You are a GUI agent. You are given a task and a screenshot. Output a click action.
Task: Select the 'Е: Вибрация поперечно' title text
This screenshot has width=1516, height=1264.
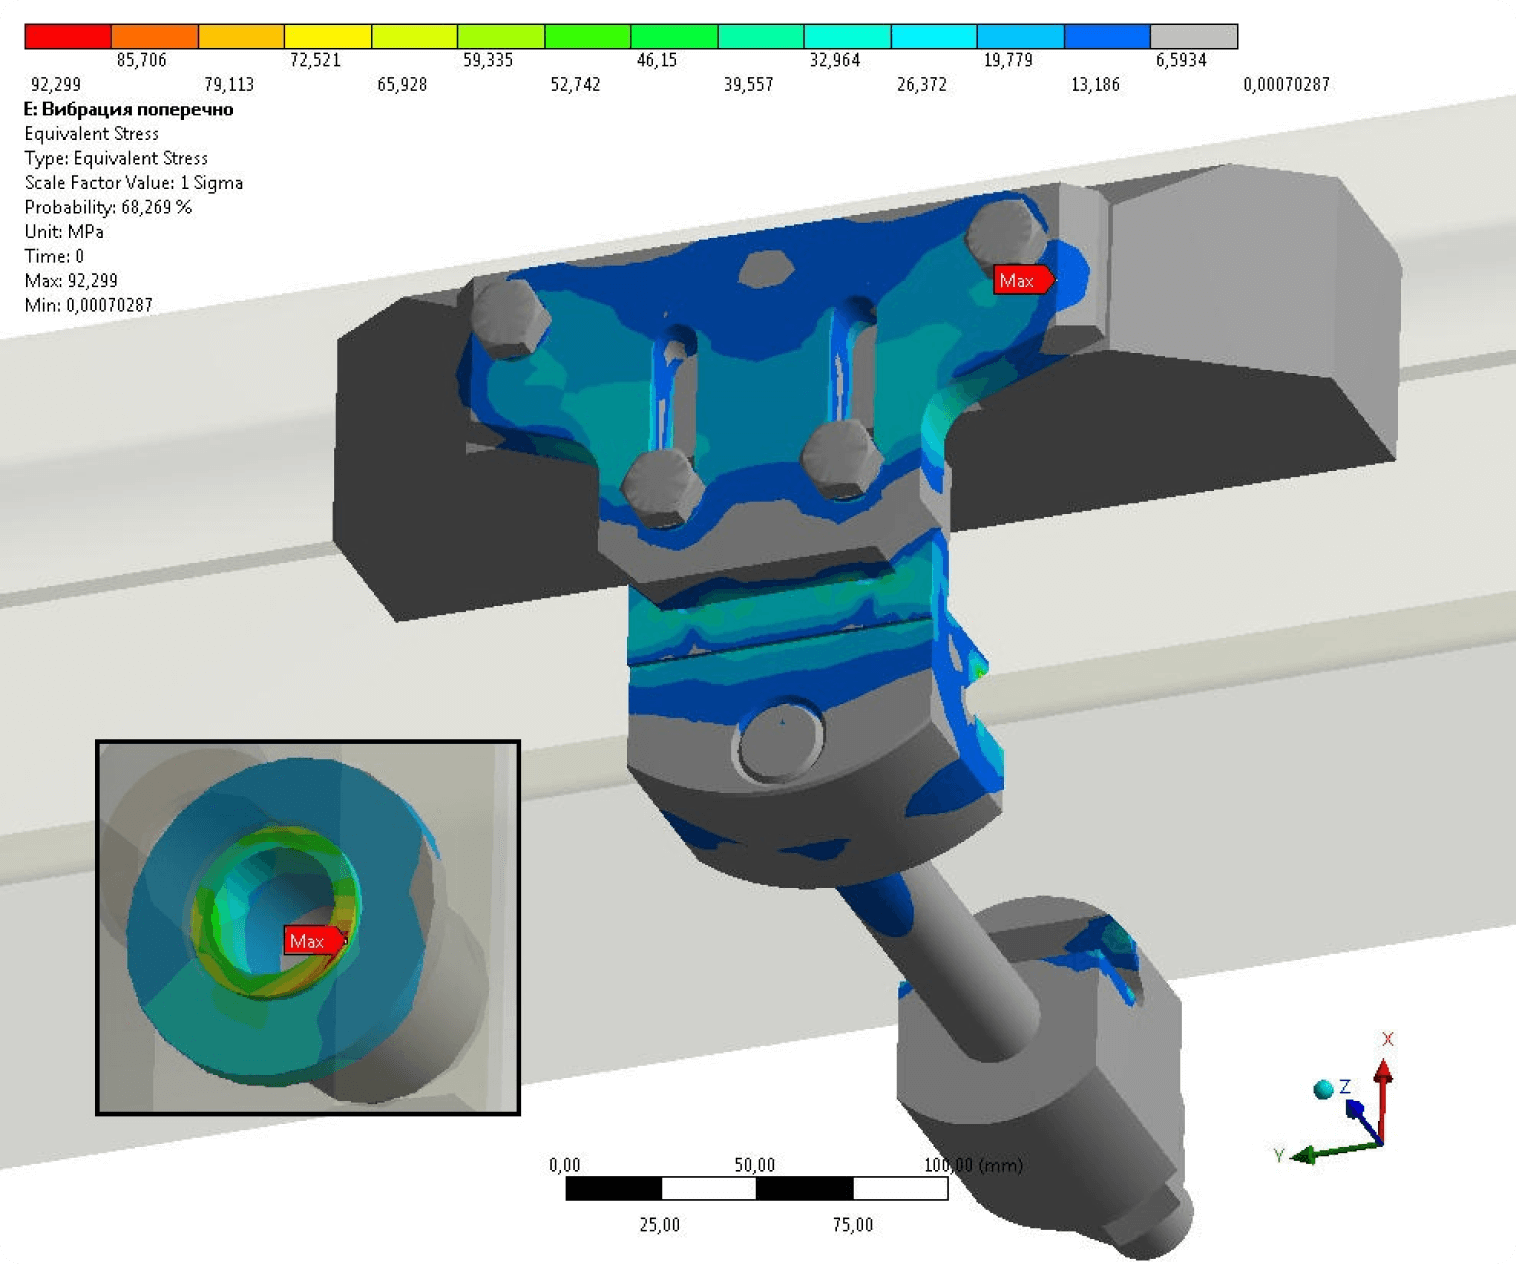click(128, 109)
